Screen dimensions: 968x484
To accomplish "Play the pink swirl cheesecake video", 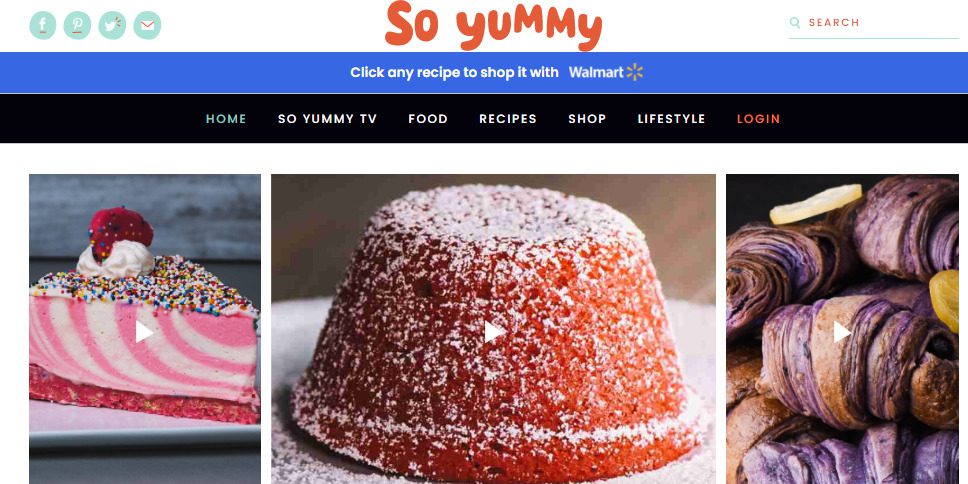I will [144, 332].
